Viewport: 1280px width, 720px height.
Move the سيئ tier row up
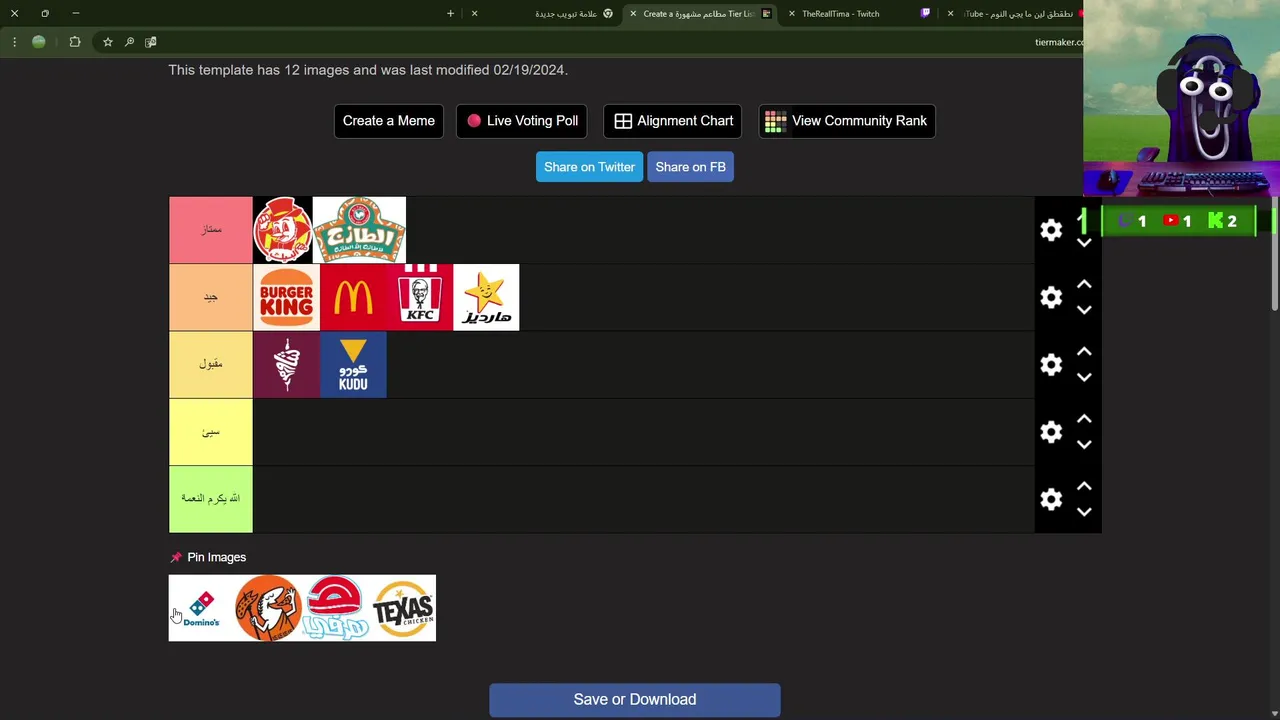coord(1084,418)
